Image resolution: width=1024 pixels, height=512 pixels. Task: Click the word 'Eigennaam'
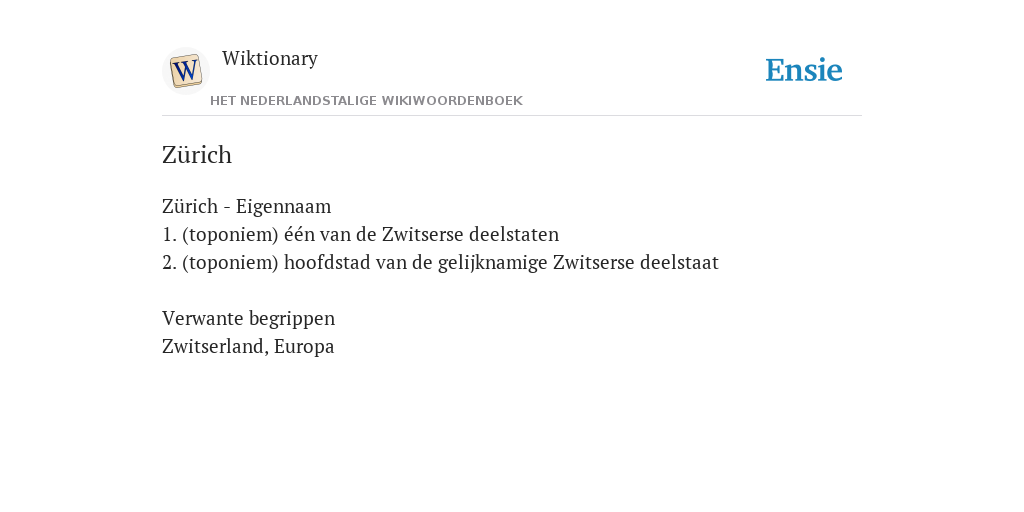(283, 207)
